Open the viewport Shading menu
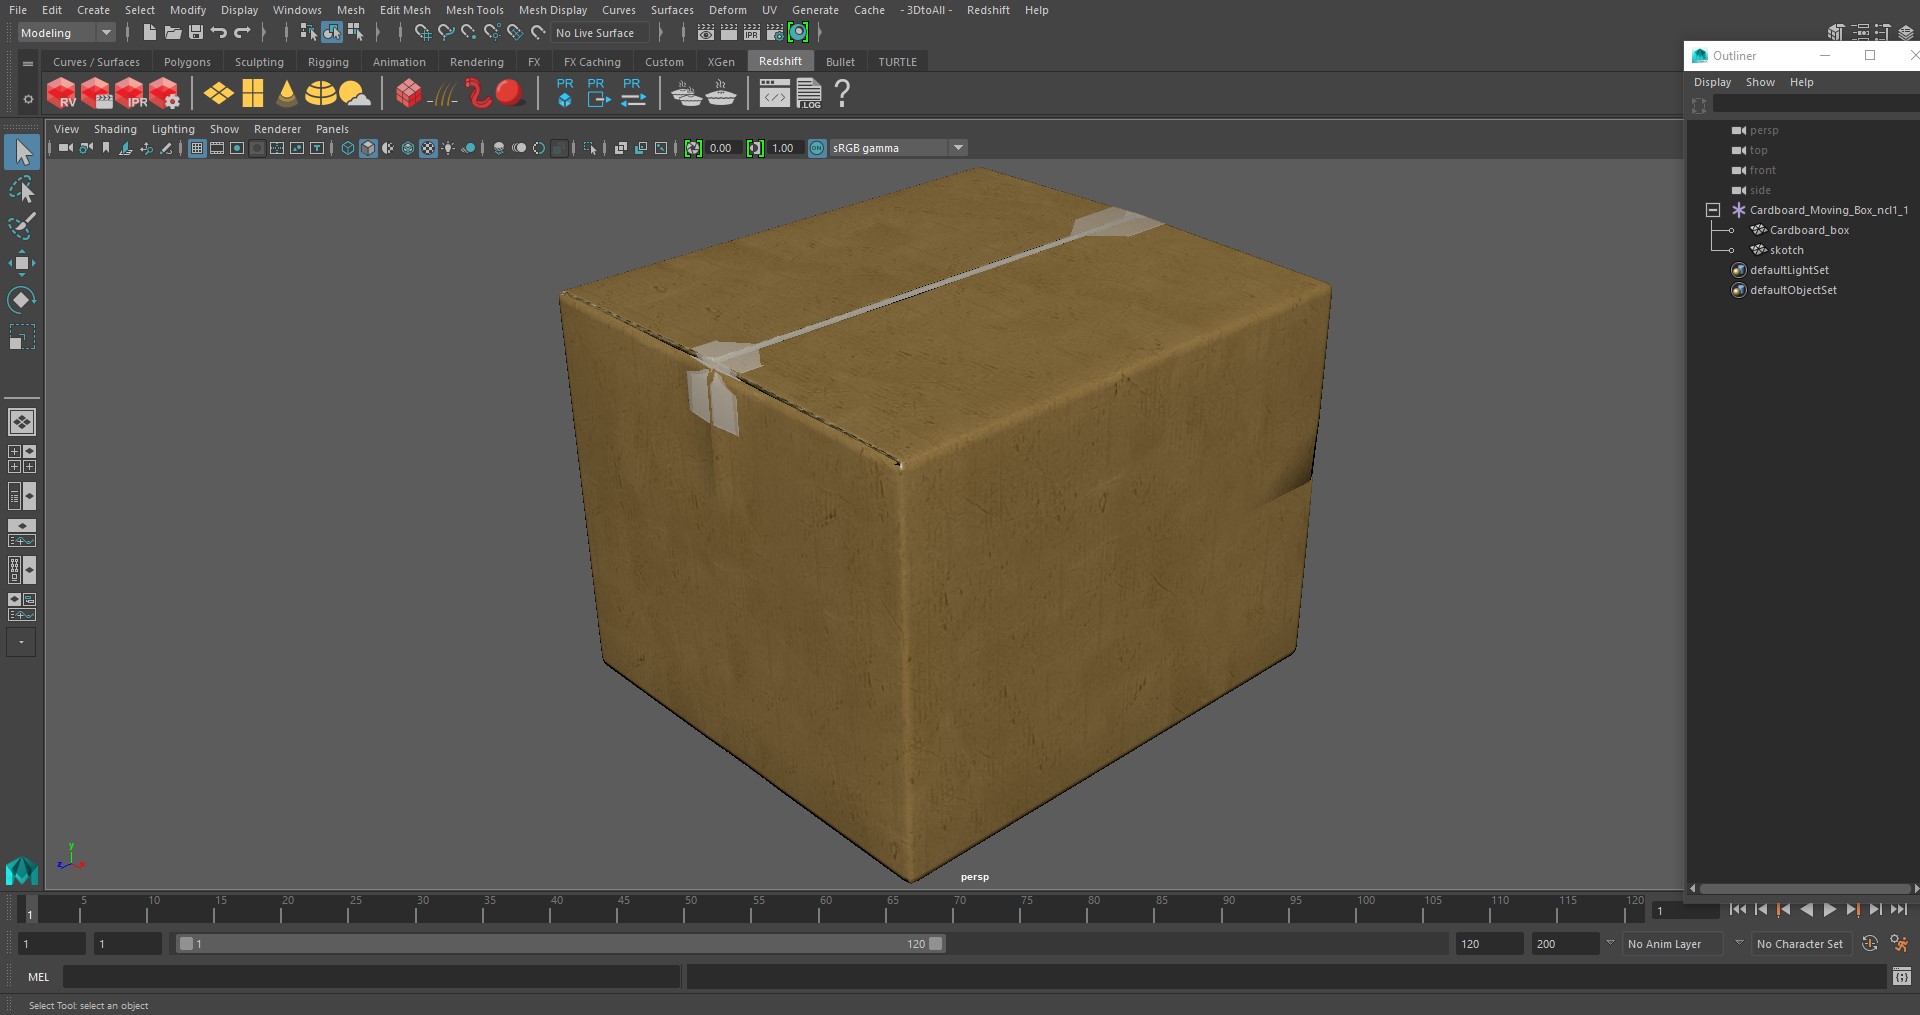The width and height of the screenshot is (1920, 1015). tap(115, 129)
